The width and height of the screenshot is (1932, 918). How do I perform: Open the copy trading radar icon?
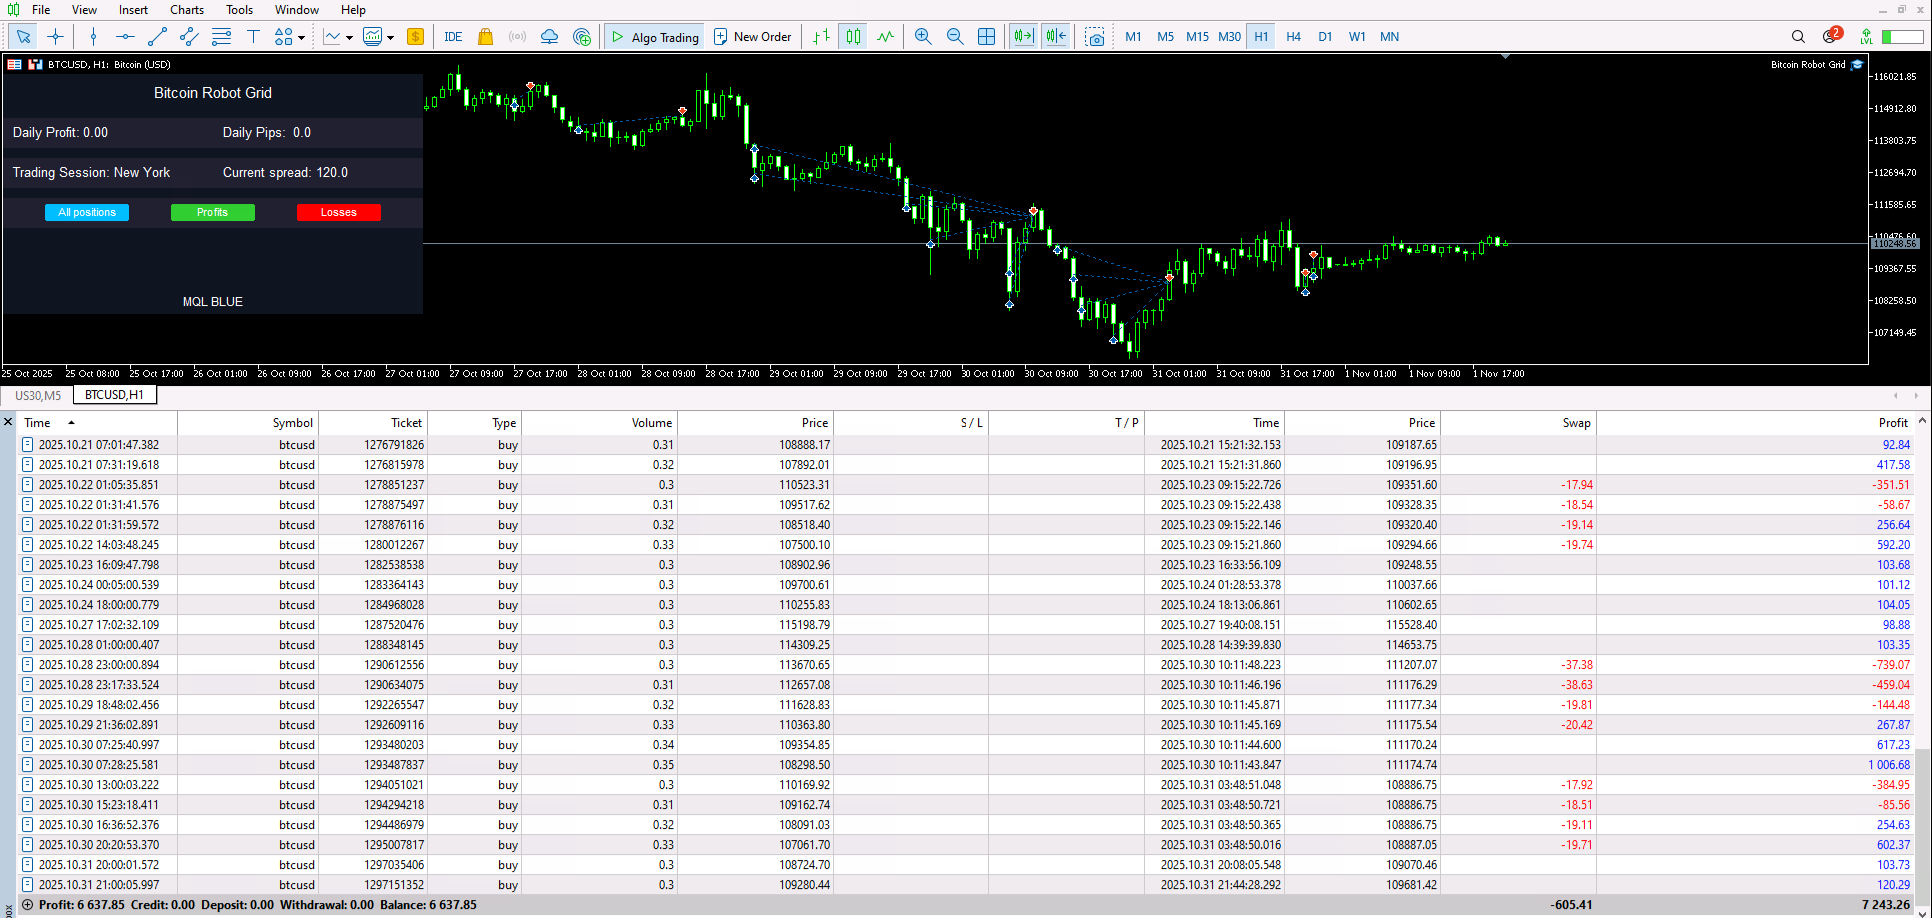point(582,37)
